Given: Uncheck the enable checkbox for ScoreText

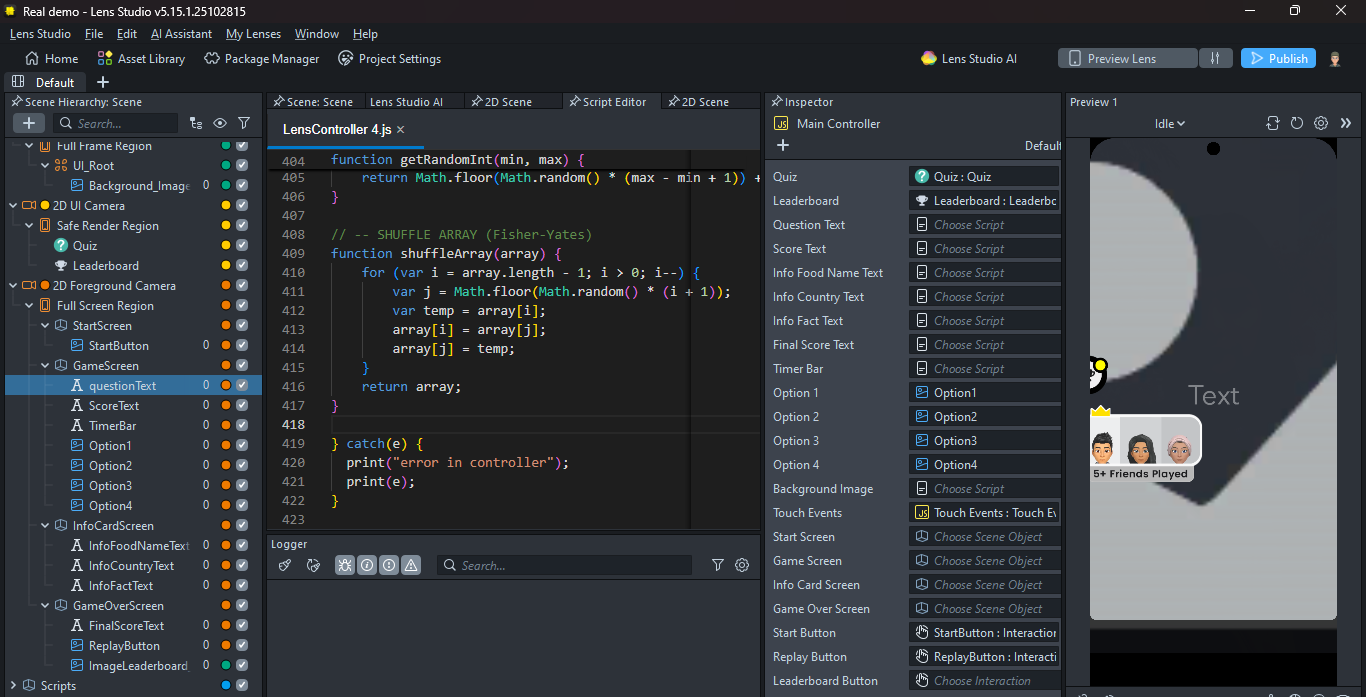Looking at the screenshot, I should pos(242,406).
